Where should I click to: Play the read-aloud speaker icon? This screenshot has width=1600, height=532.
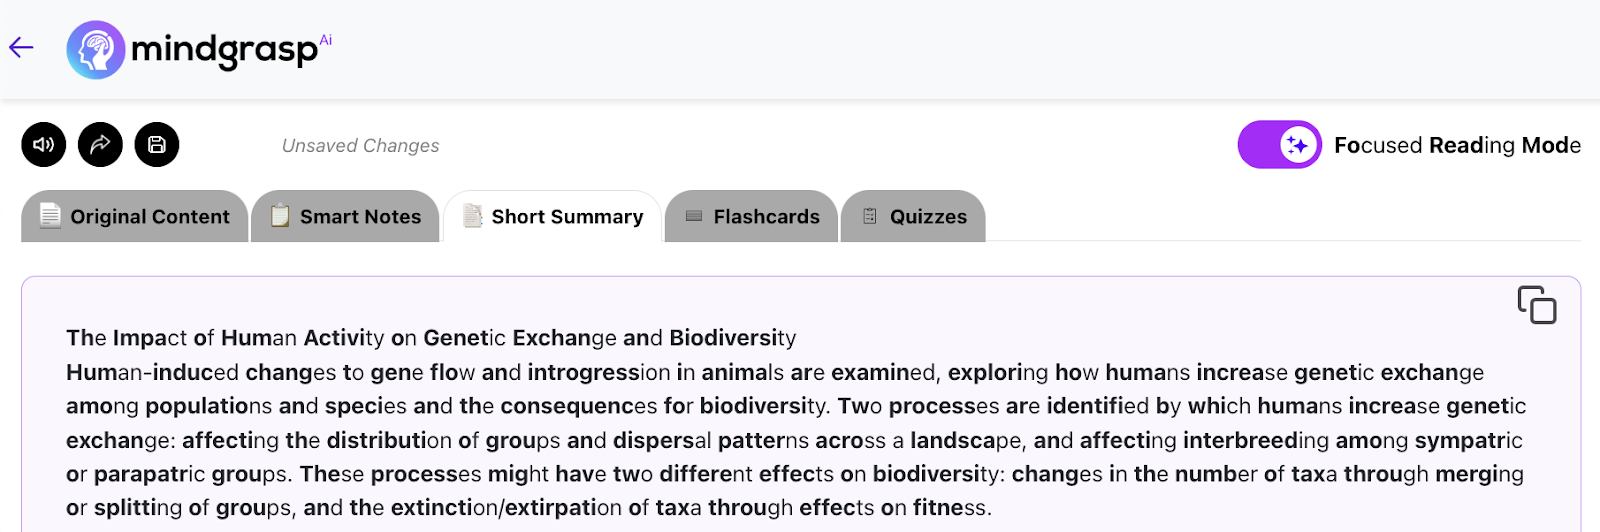tap(44, 145)
